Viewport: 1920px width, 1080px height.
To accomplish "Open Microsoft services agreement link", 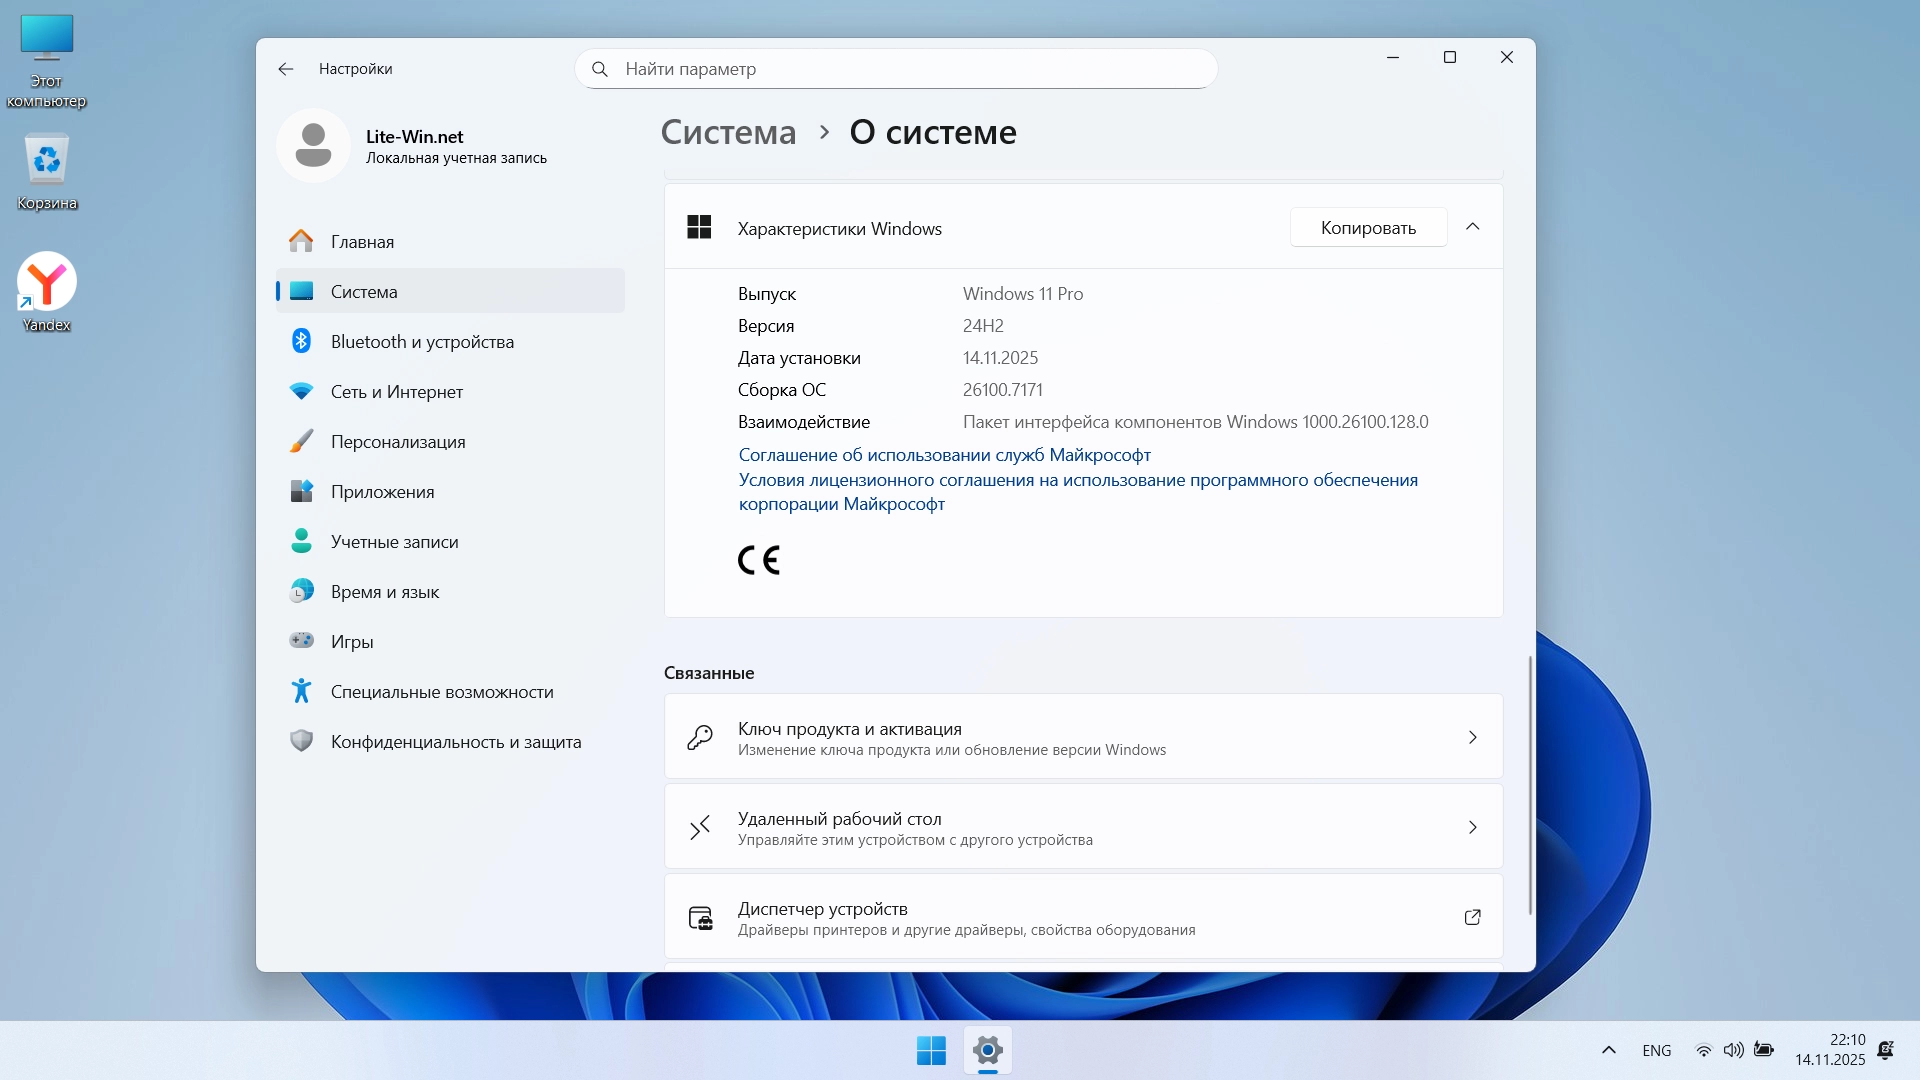I will (x=944, y=455).
